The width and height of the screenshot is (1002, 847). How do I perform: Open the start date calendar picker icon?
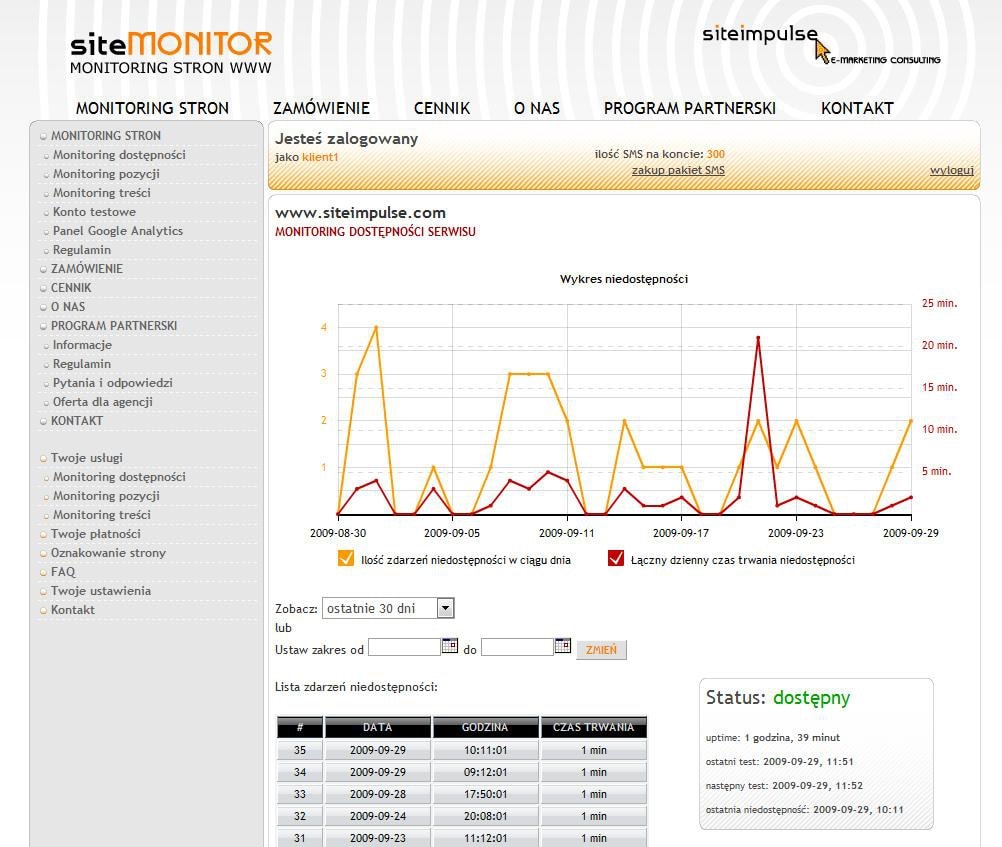(450, 646)
